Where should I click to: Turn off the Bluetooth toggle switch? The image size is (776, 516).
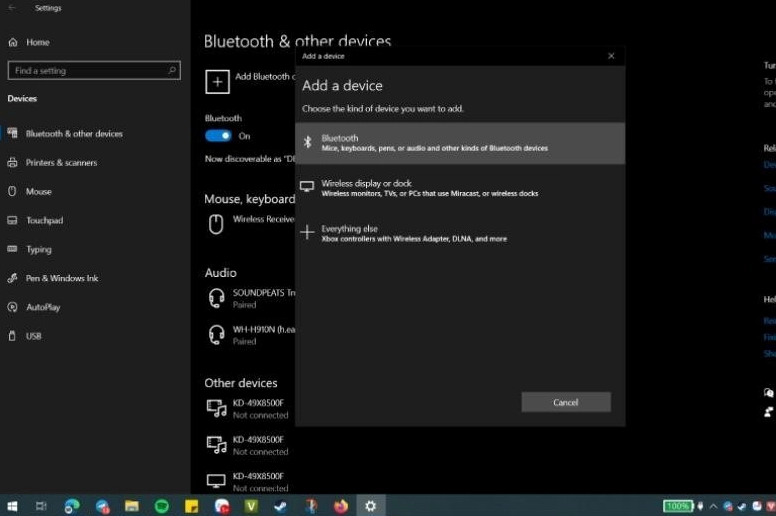coord(218,136)
